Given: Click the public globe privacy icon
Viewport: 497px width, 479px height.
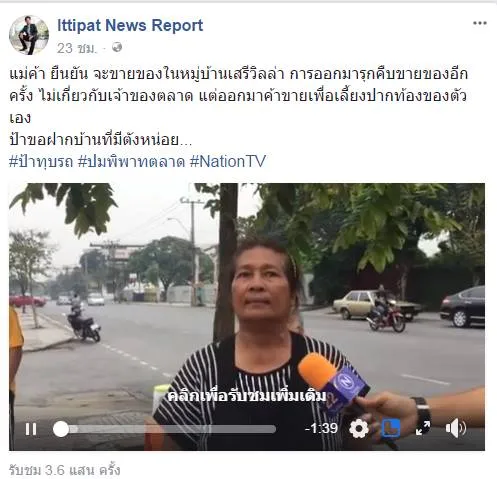Looking at the screenshot, I should point(117,47).
